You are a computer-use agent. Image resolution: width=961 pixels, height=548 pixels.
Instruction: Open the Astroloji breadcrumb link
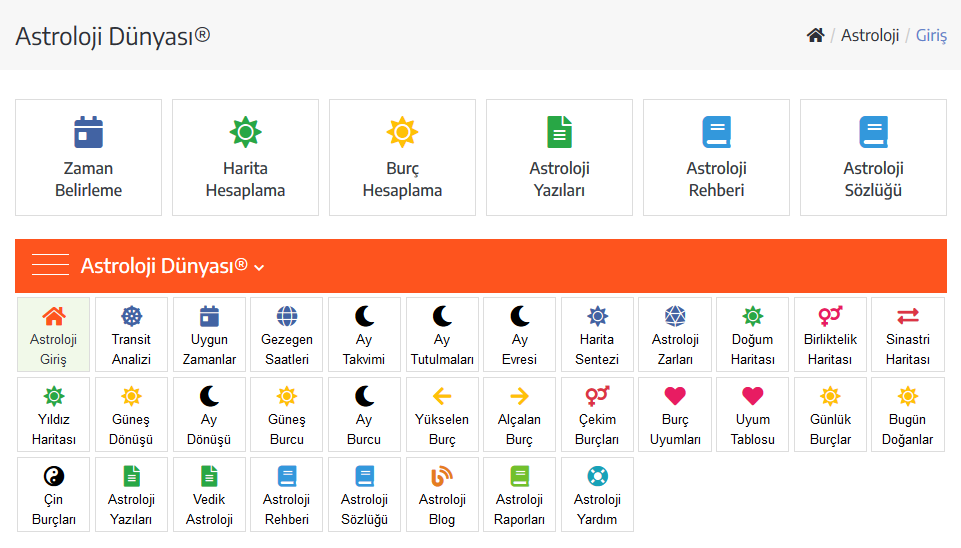coord(870,36)
